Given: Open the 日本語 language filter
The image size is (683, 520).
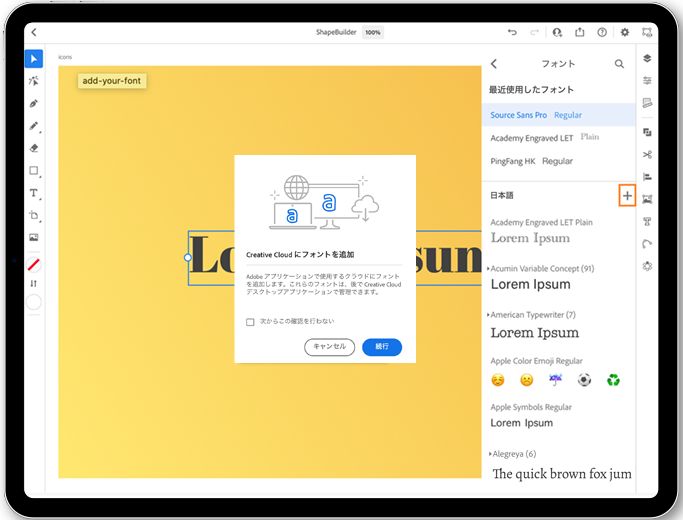Looking at the screenshot, I should (502, 196).
